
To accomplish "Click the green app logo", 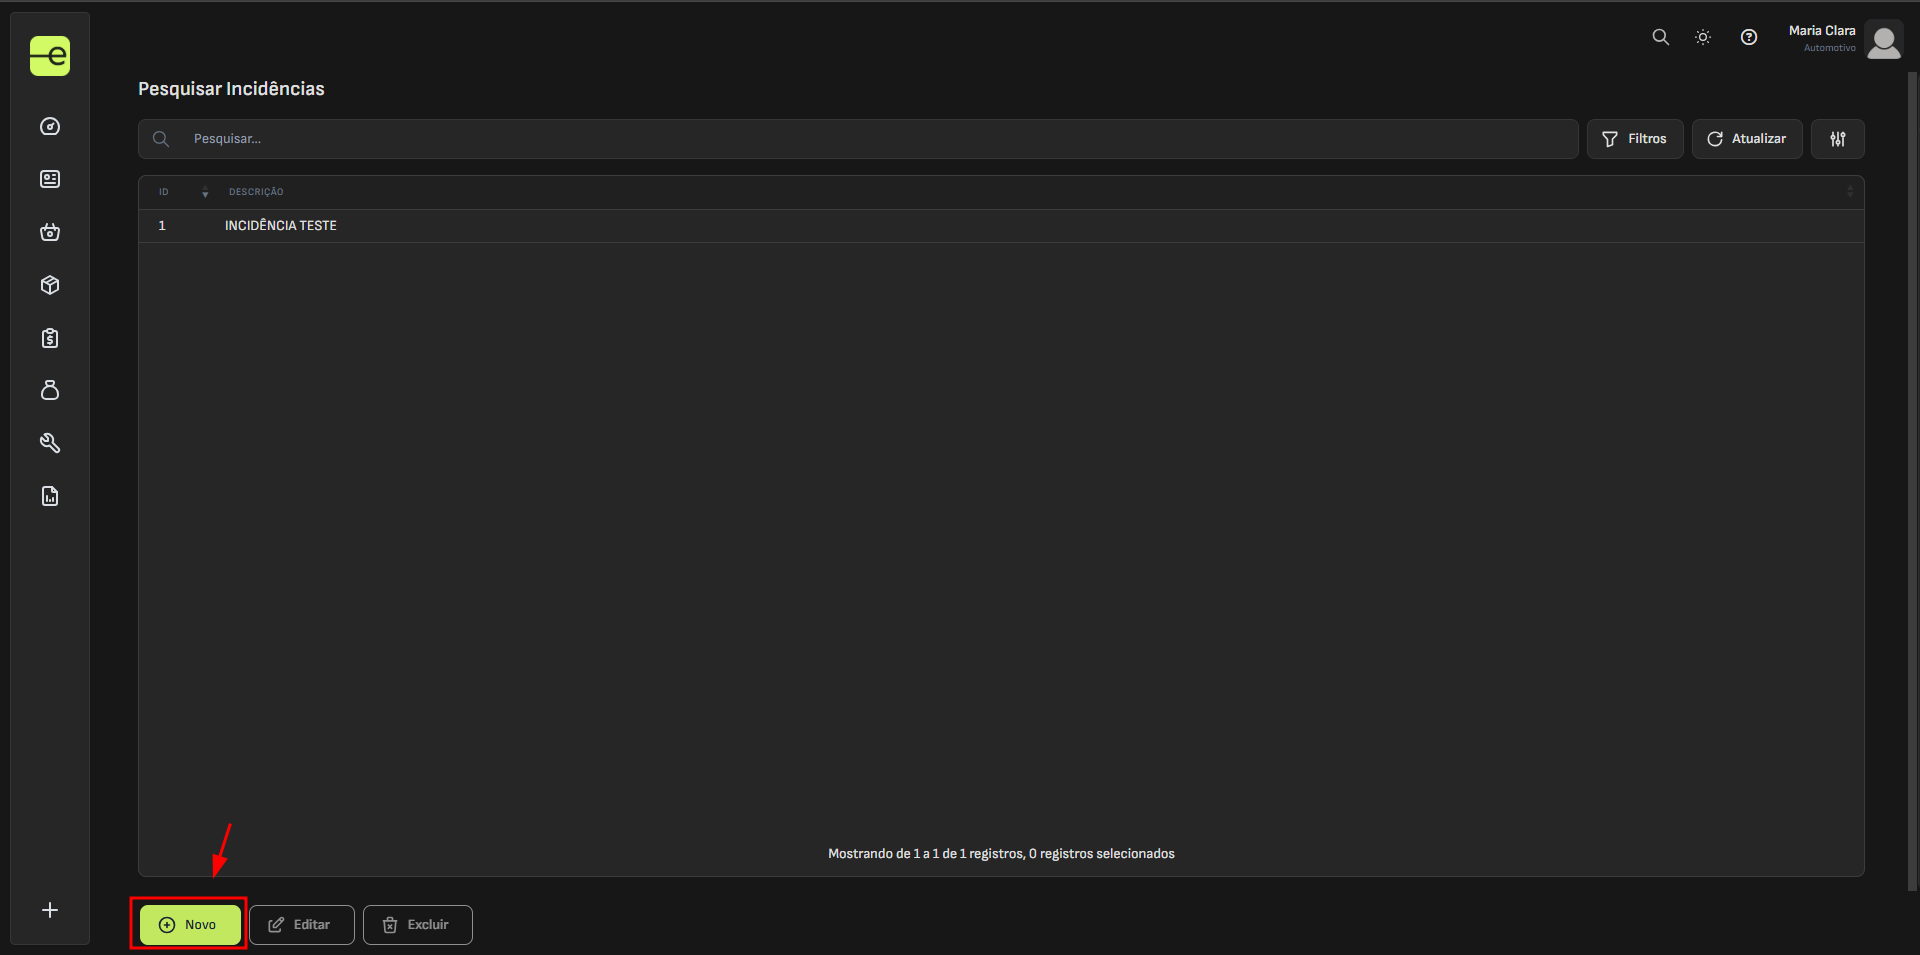I will (50, 56).
